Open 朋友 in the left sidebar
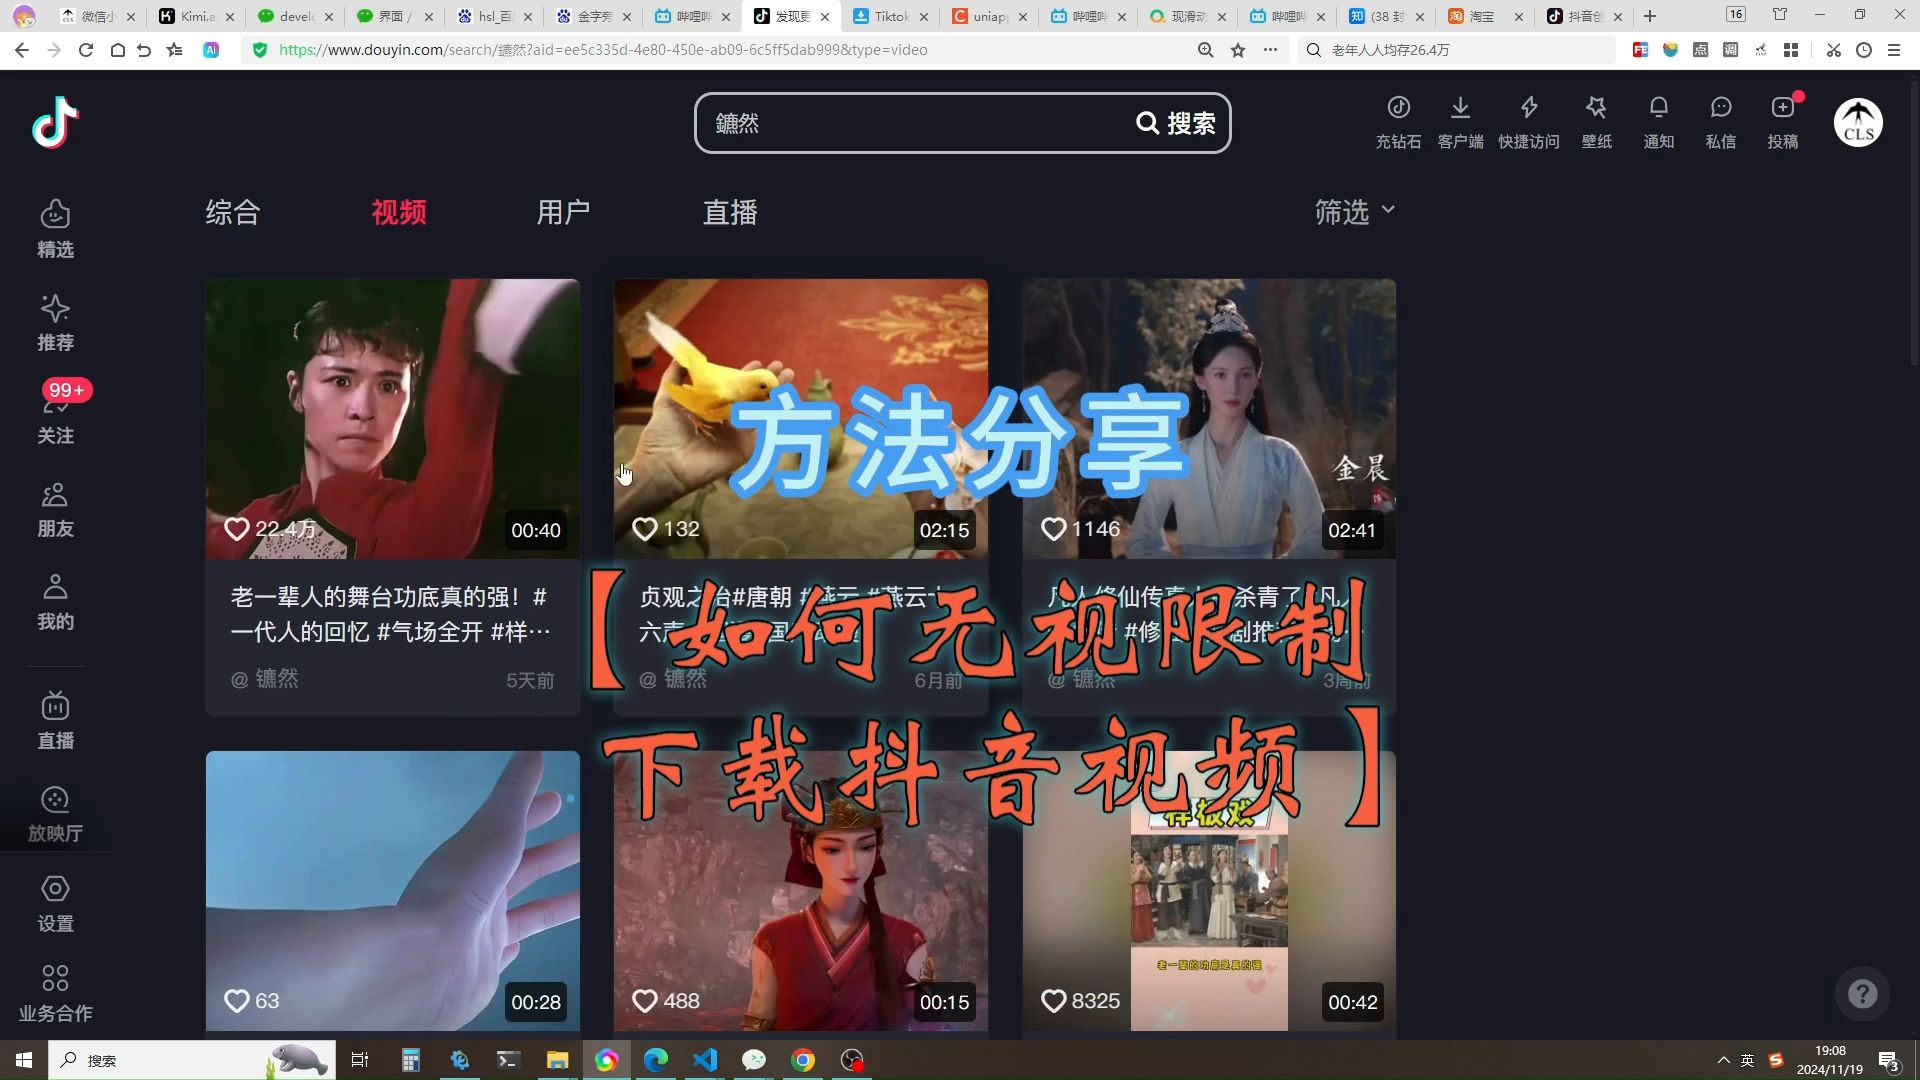The width and height of the screenshot is (1920, 1080). 55,510
